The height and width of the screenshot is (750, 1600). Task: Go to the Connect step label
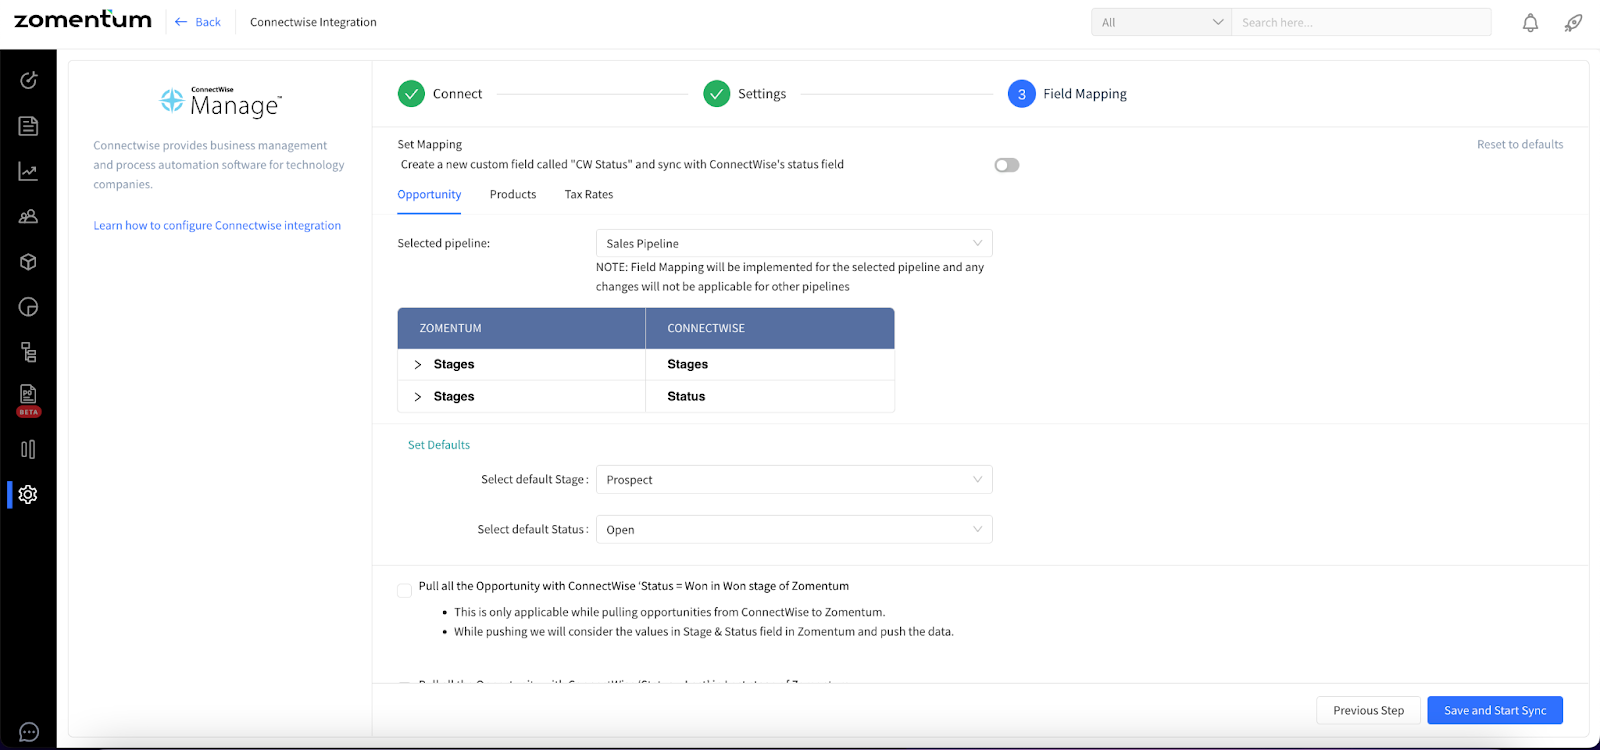point(457,94)
